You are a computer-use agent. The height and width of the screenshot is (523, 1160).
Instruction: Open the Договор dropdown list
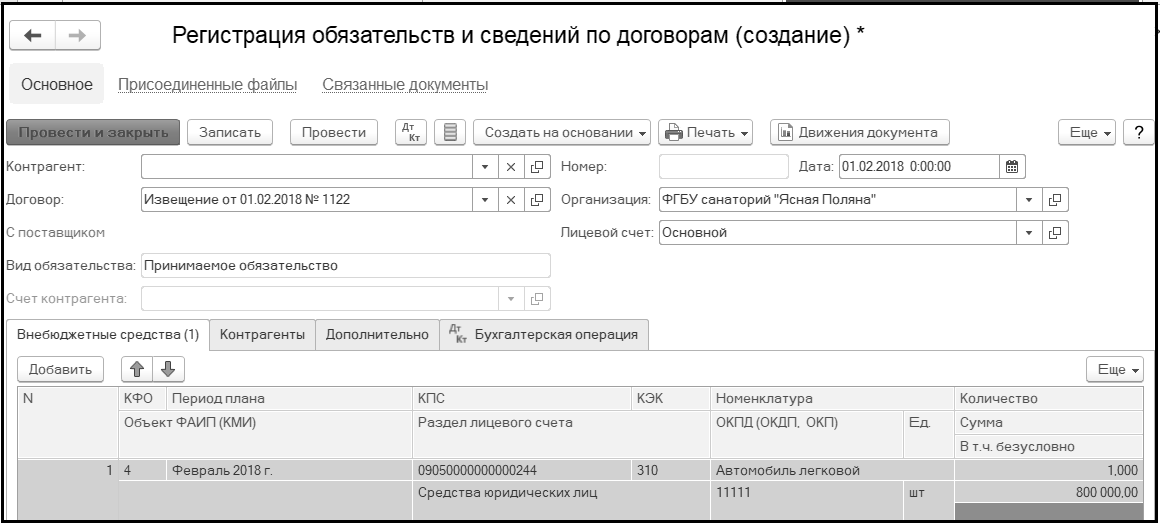click(x=485, y=200)
